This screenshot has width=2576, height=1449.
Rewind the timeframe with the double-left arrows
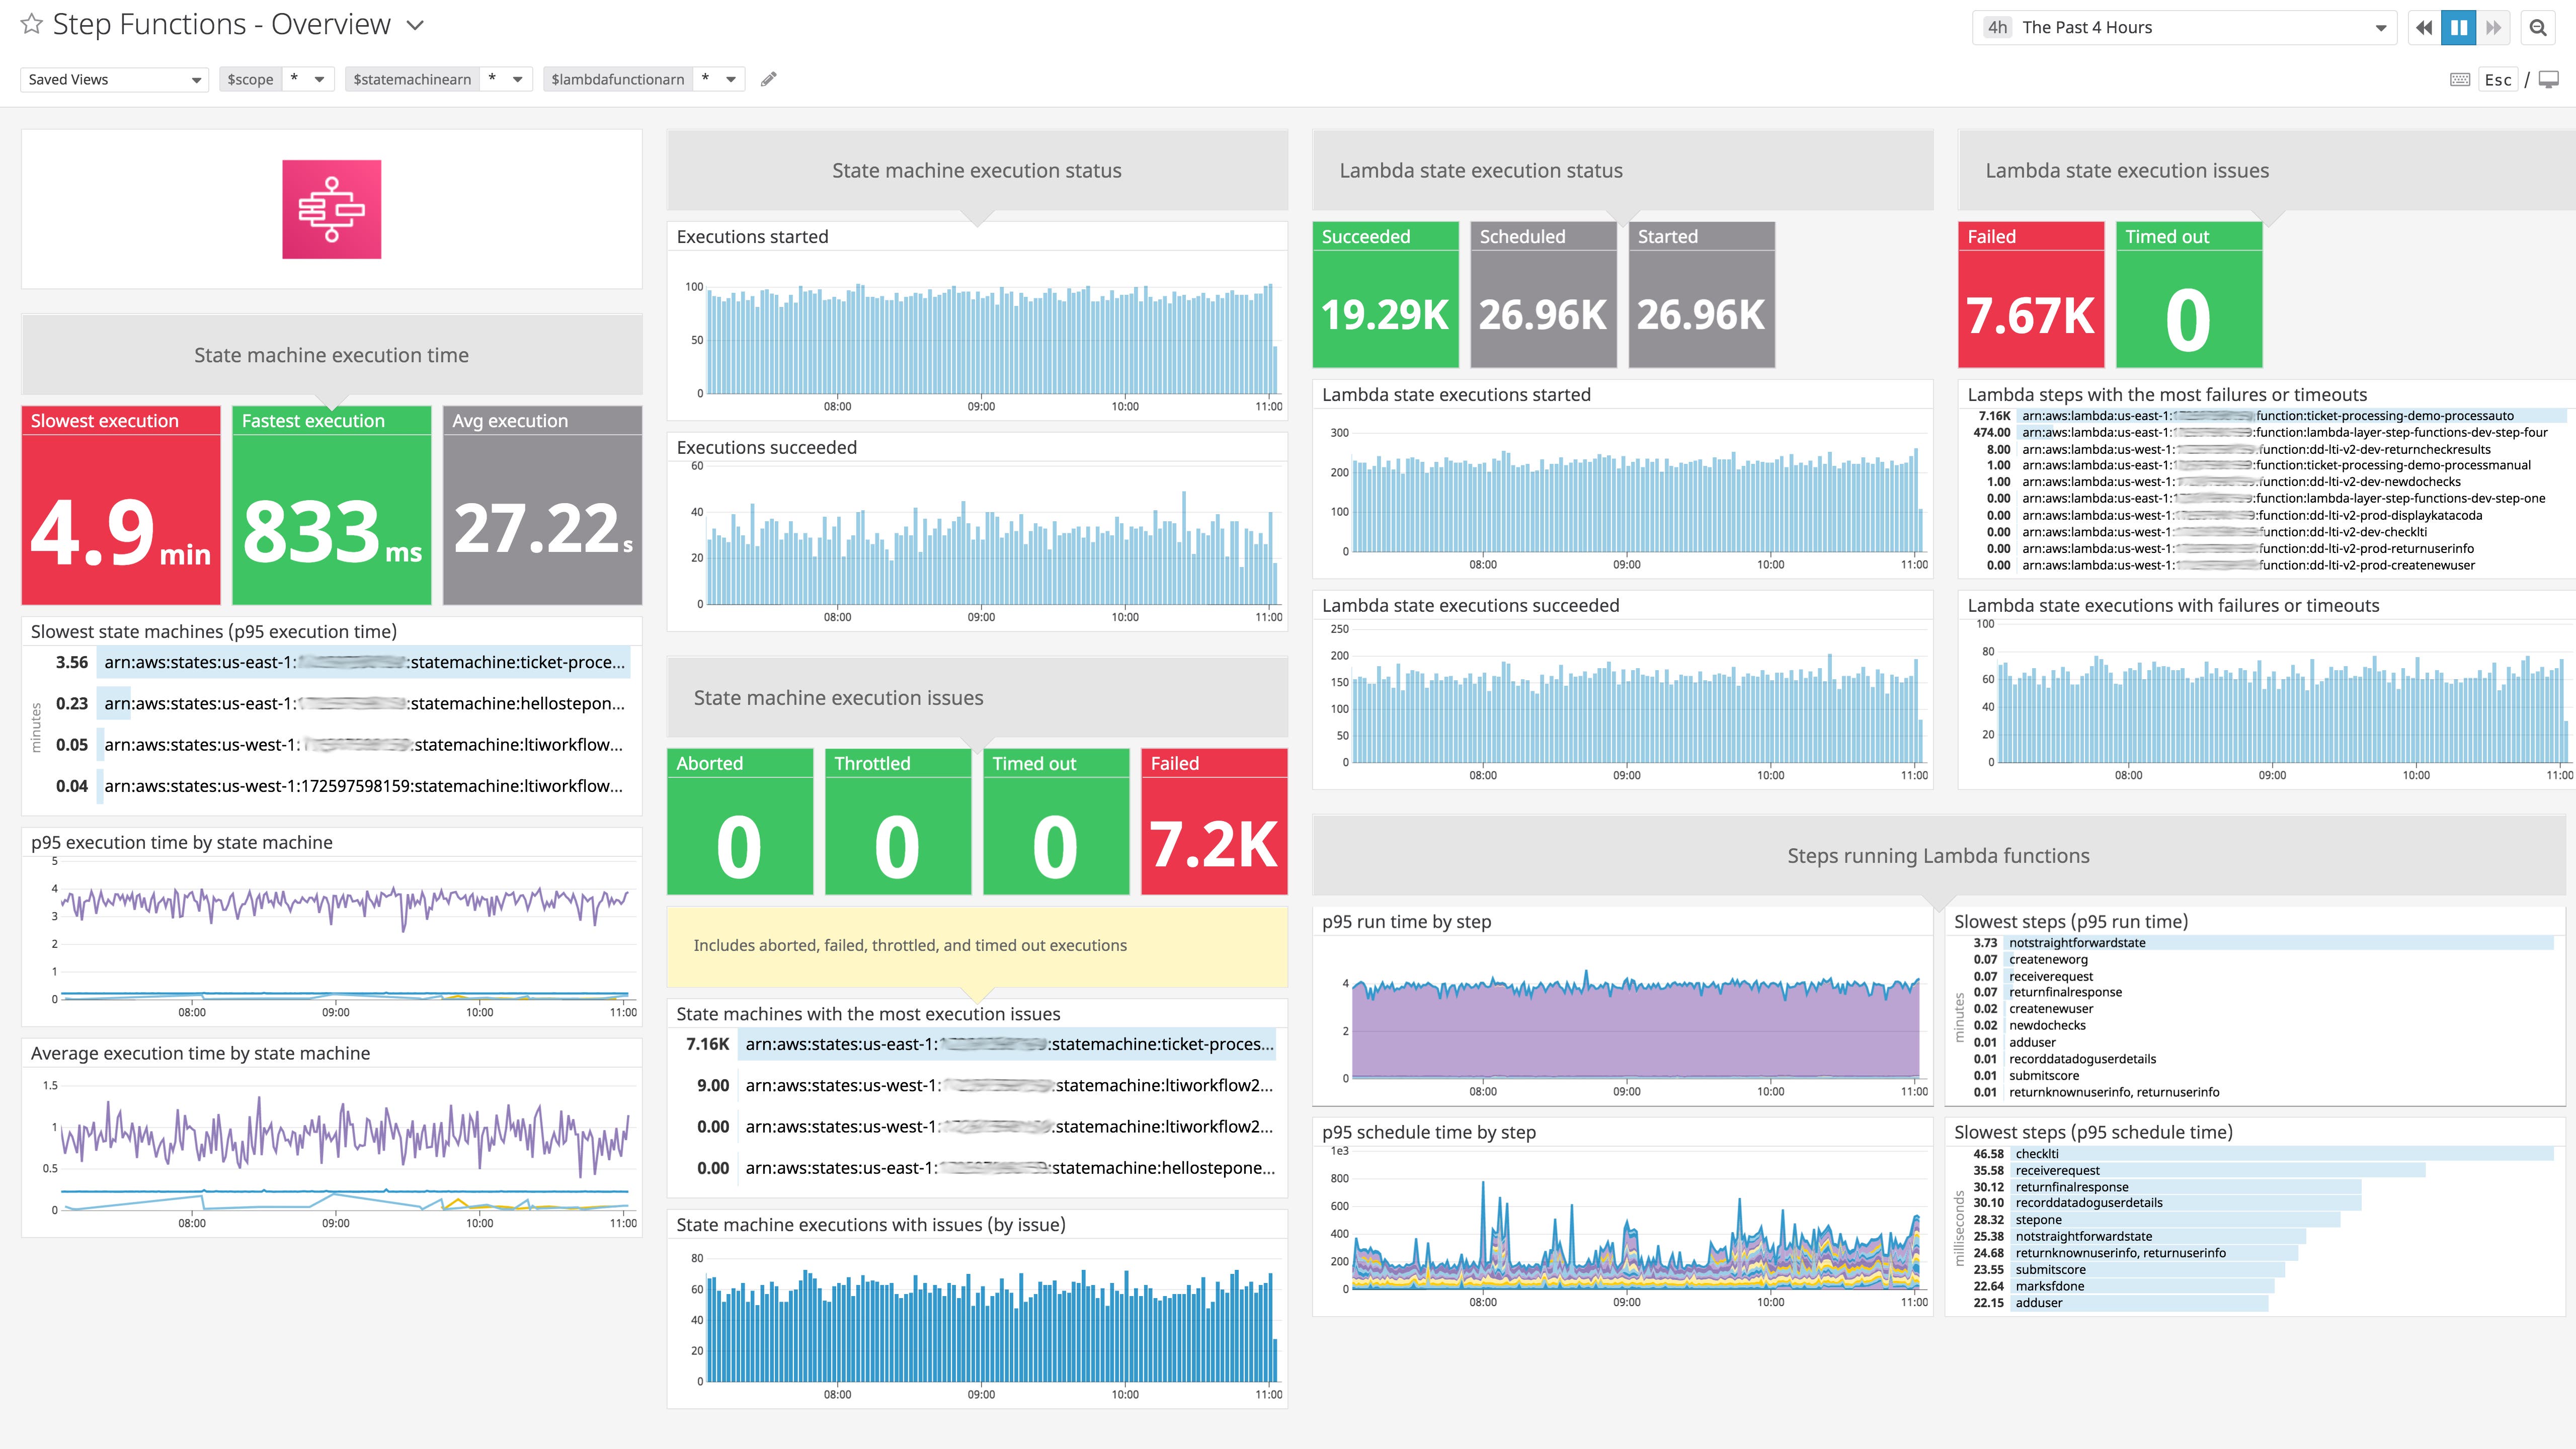[2423, 27]
